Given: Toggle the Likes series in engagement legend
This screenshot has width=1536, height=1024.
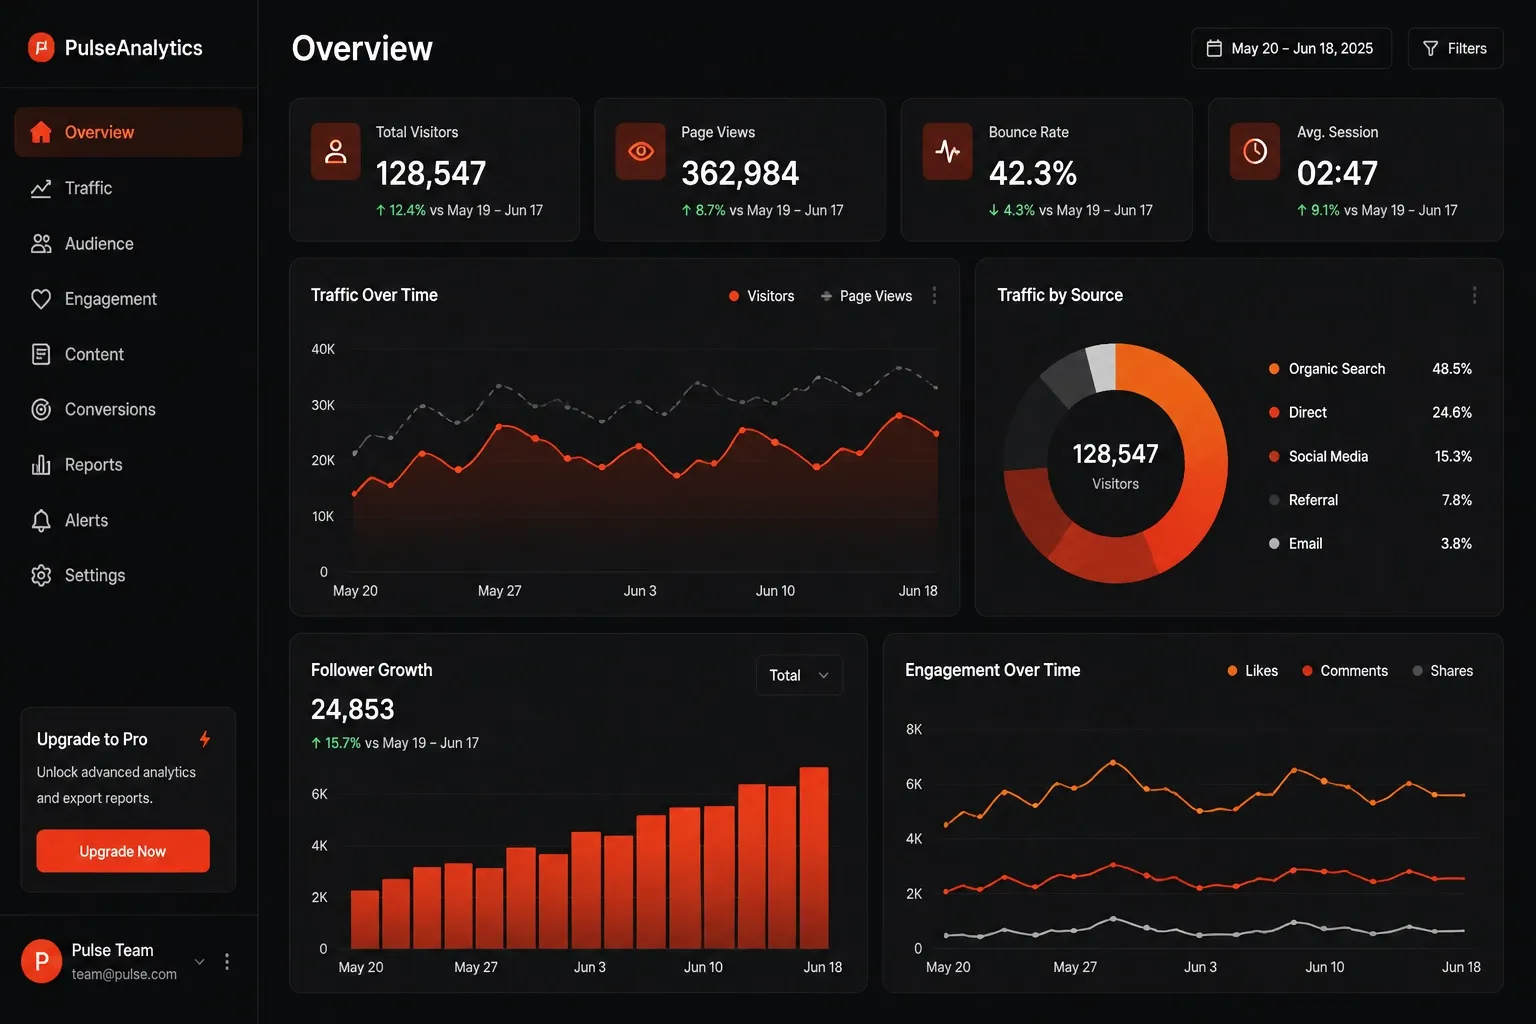Looking at the screenshot, I should click(1253, 671).
